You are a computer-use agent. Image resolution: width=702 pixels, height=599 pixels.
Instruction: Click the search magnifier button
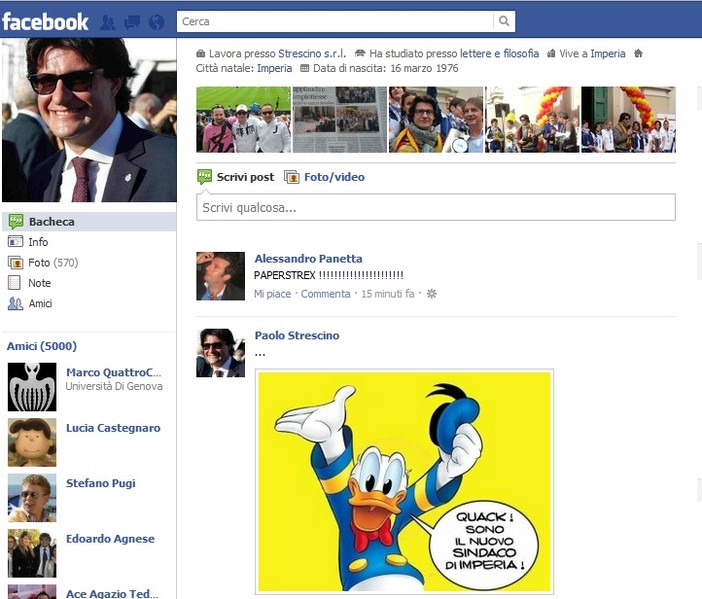coord(504,21)
